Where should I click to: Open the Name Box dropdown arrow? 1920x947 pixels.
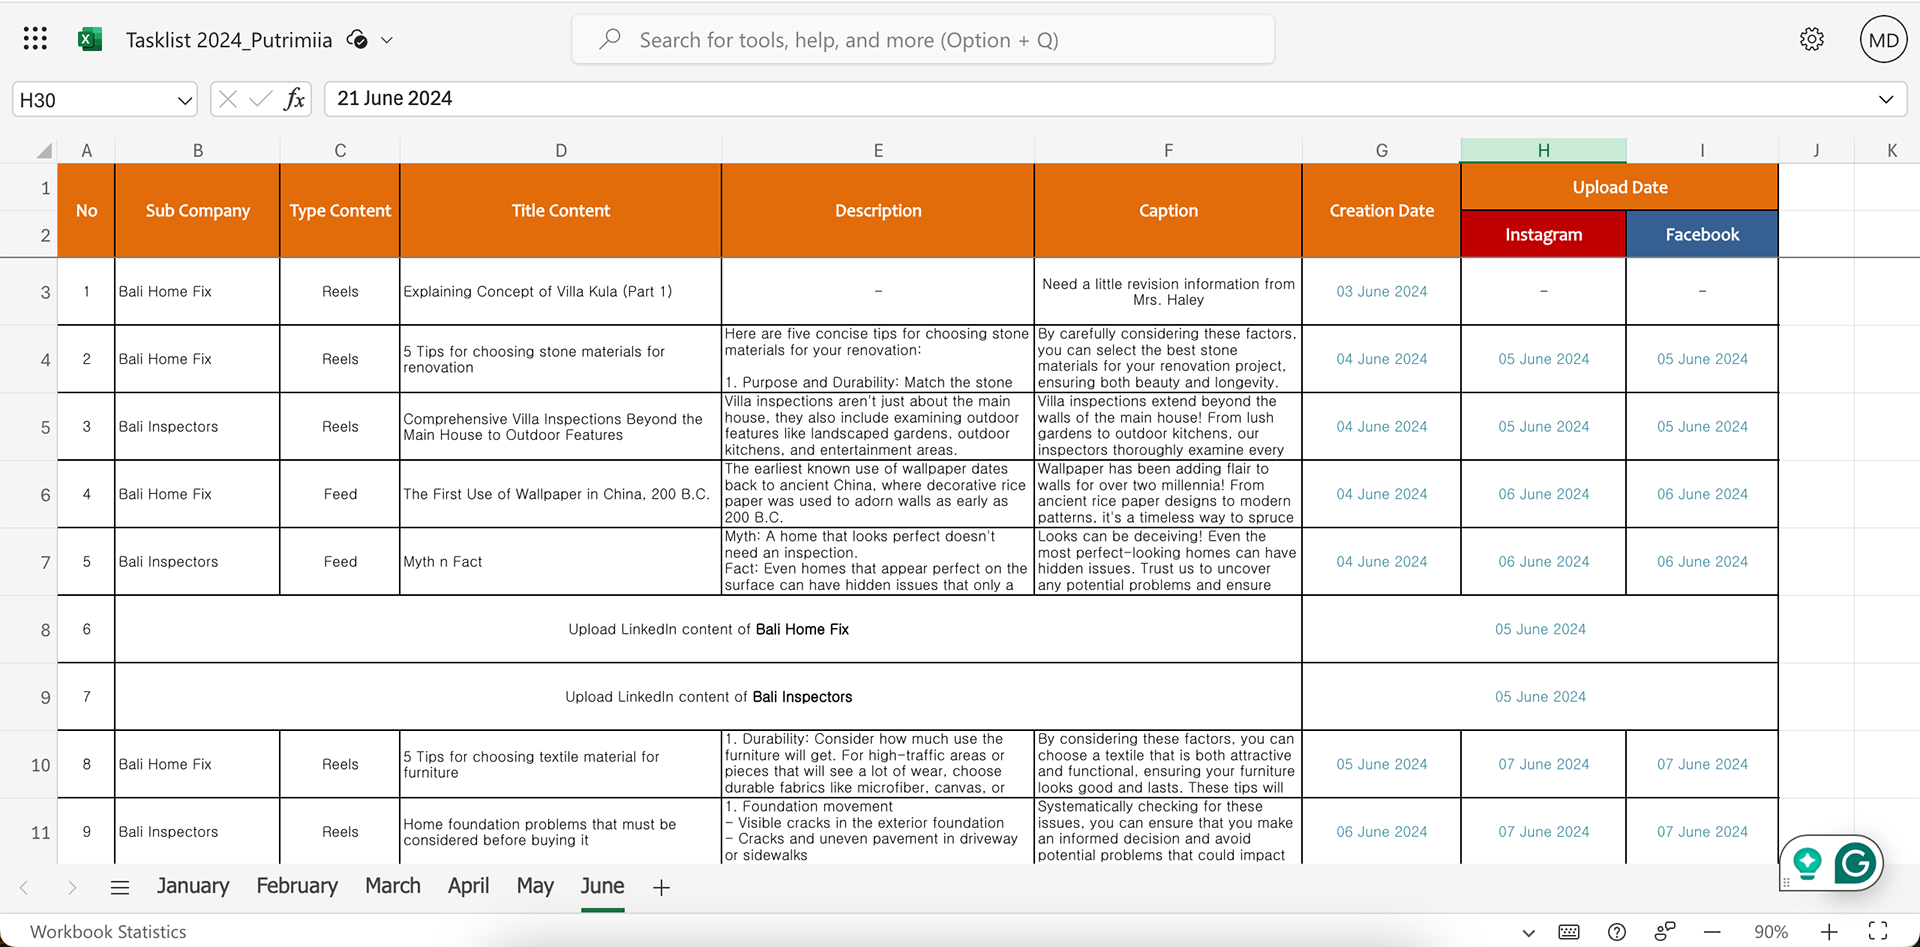(x=184, y=100)
